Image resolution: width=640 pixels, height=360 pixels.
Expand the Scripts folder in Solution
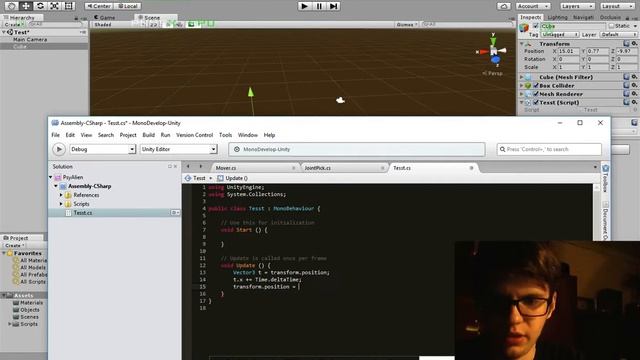(x=61, y=204)
